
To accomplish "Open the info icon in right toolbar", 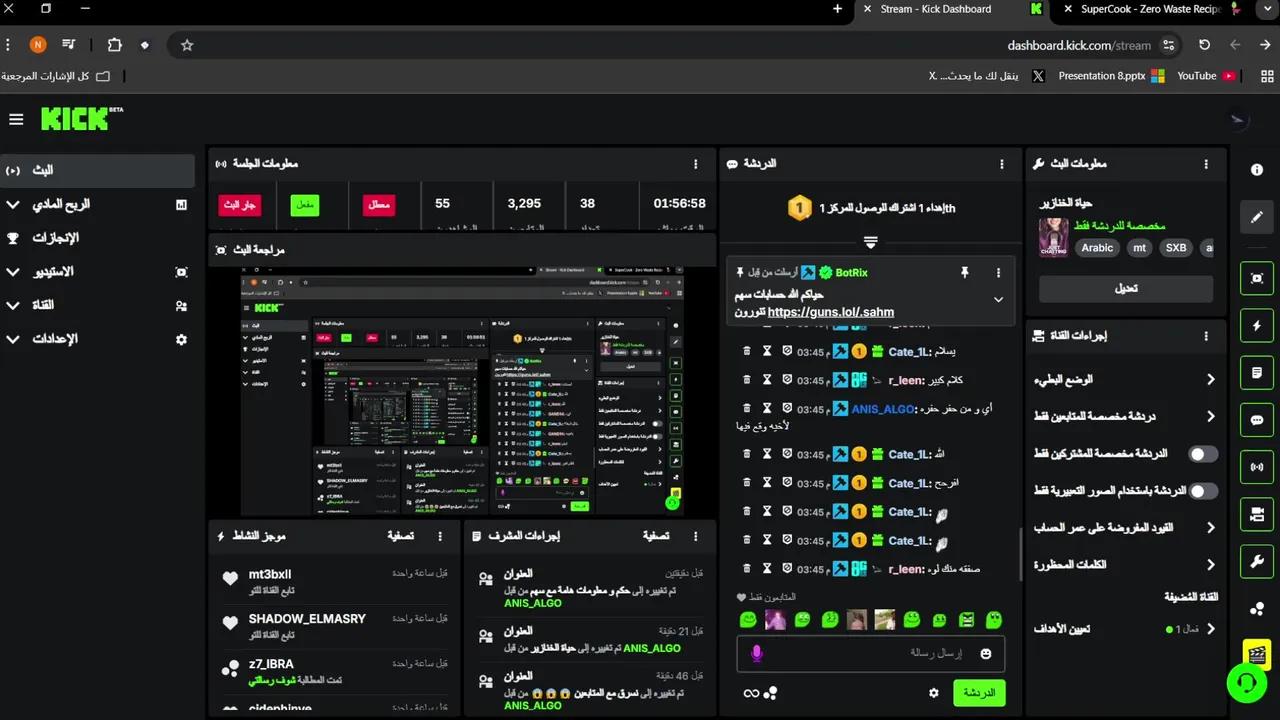I will pos(1257,170).
